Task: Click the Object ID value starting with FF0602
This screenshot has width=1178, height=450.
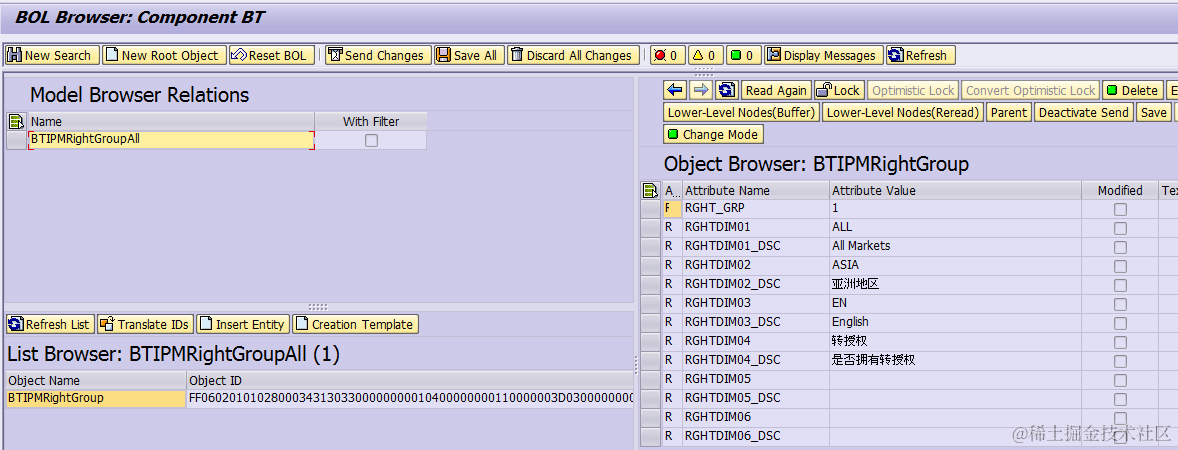Action: coord(410,398)
